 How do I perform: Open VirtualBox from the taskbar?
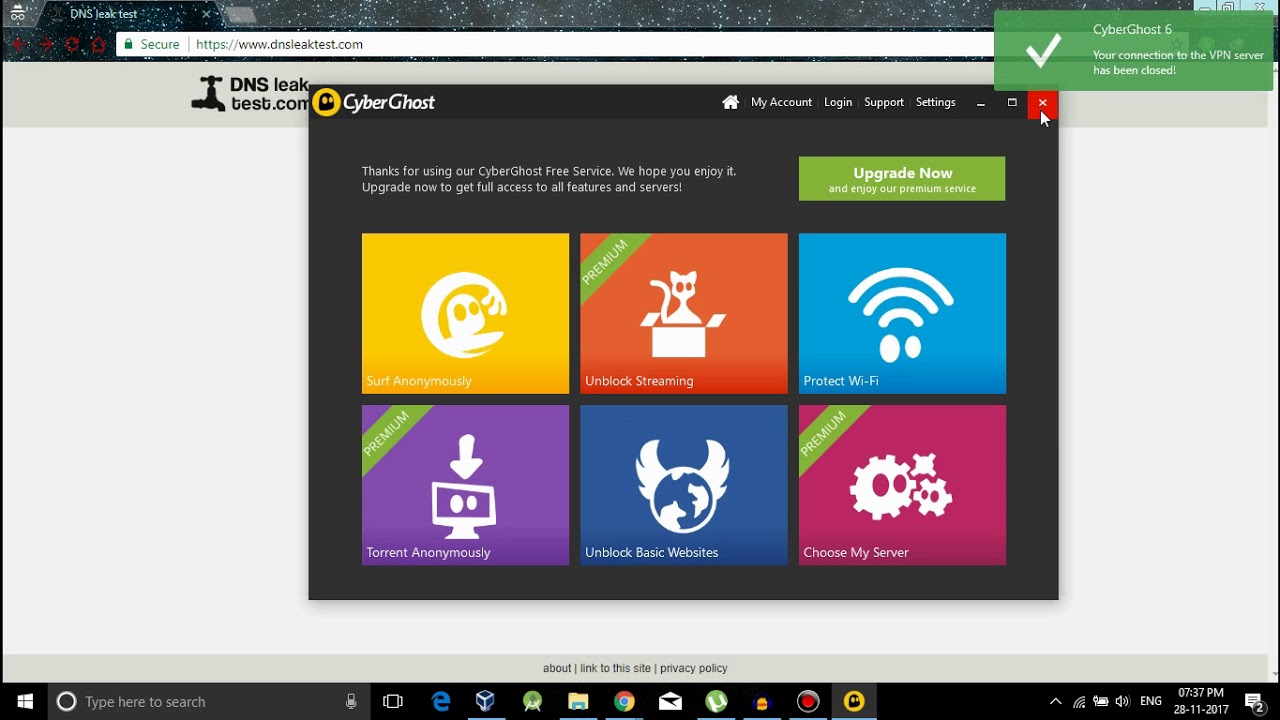pos(486,702)
